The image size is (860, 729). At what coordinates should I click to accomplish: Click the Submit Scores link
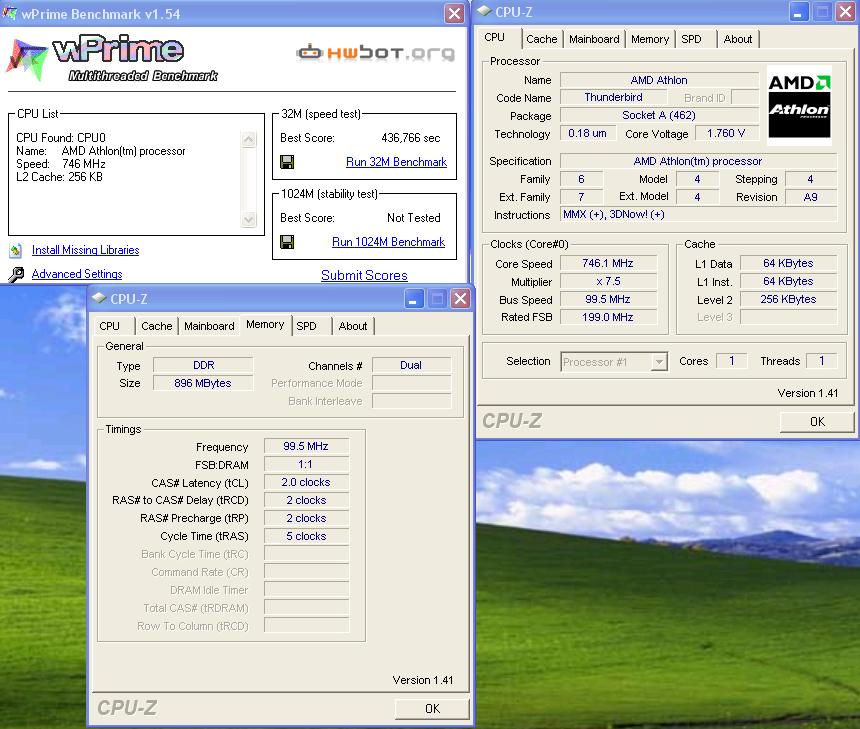click(364, 275)
